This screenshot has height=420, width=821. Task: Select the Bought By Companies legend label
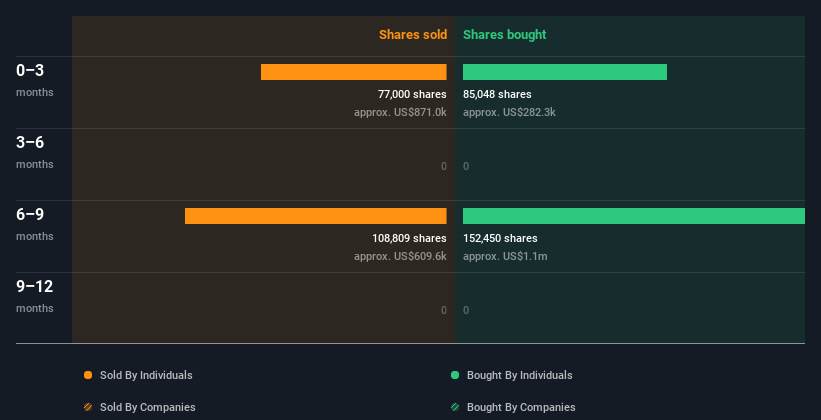pos(521,407)
